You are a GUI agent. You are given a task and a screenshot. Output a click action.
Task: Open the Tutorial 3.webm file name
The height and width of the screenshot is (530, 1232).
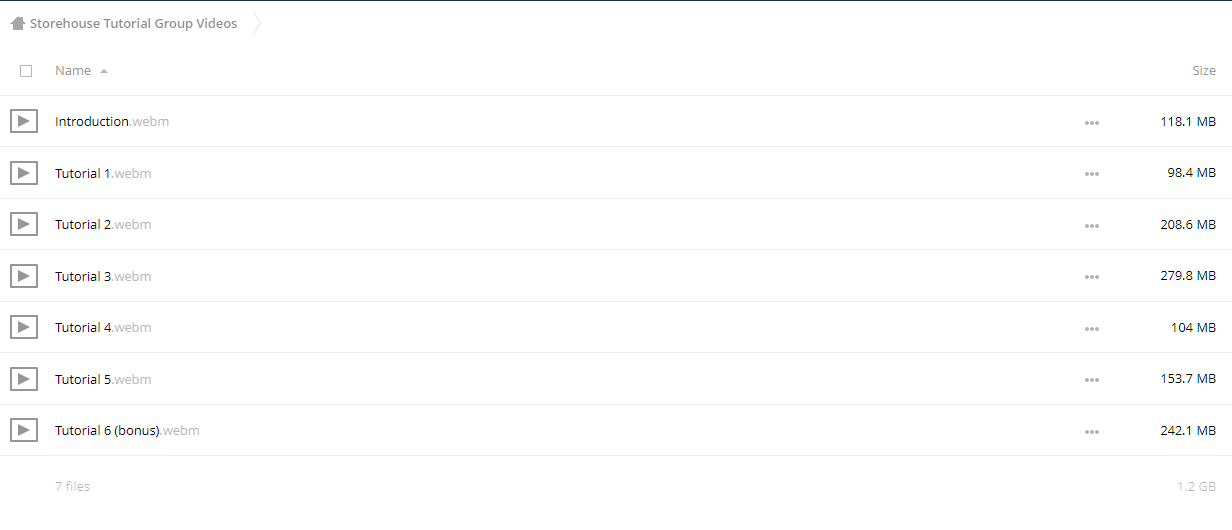[103, 276]
